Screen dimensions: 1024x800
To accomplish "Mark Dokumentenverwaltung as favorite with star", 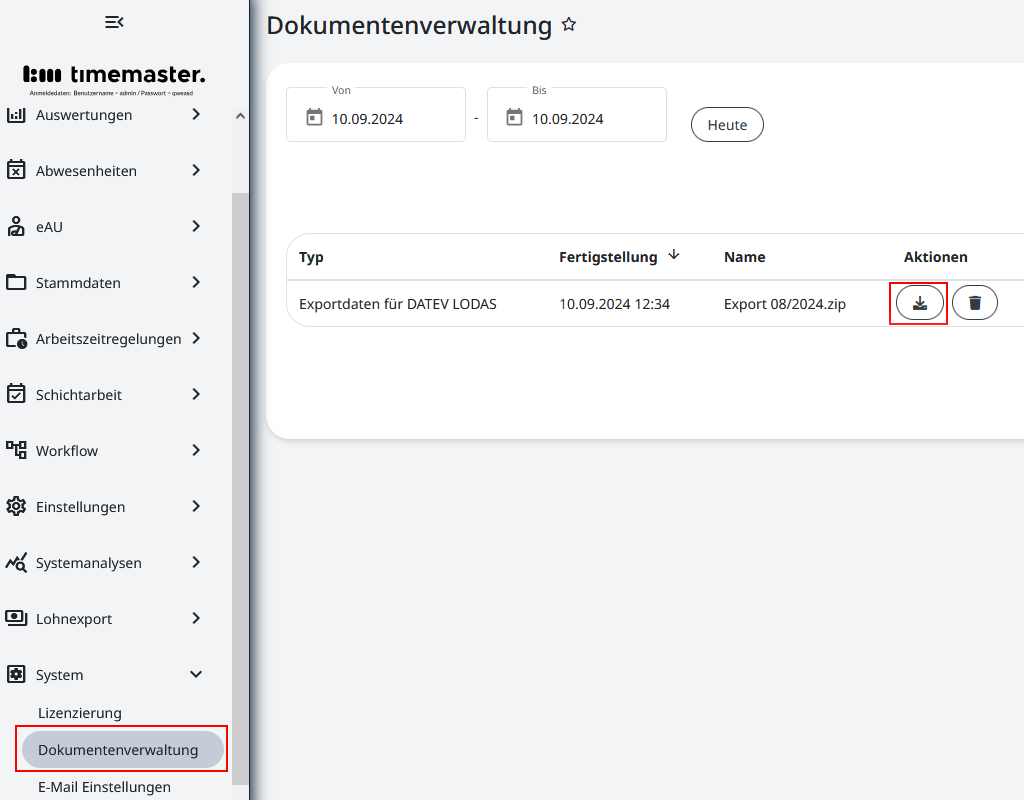I will tap(569, 24).
